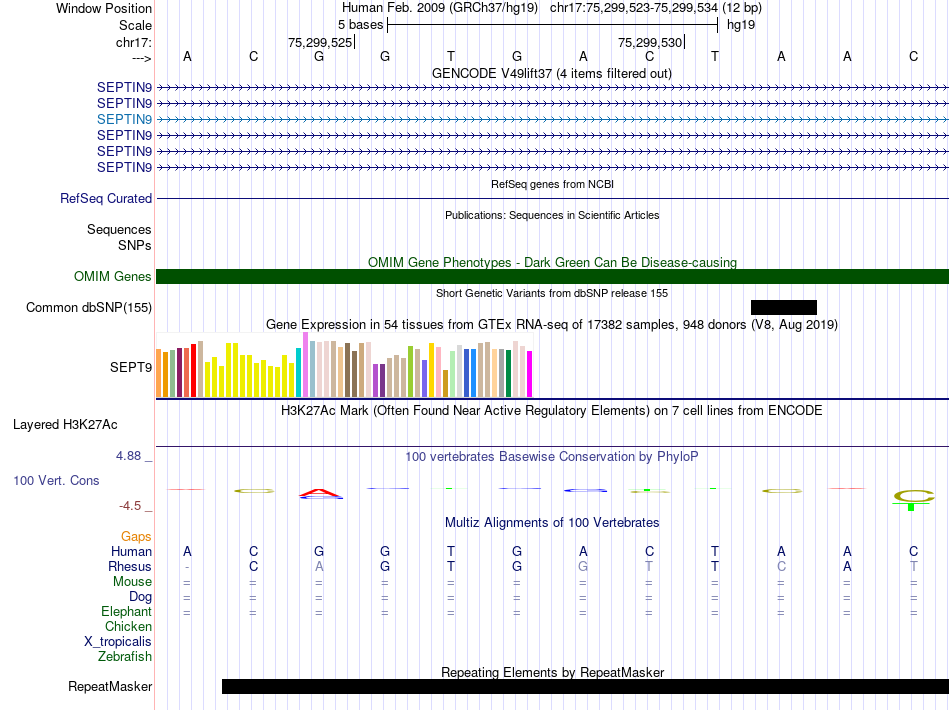This screenshot has height=710, width=950.
Task: Click position marker 75,299,525
Action: point(320,42)
